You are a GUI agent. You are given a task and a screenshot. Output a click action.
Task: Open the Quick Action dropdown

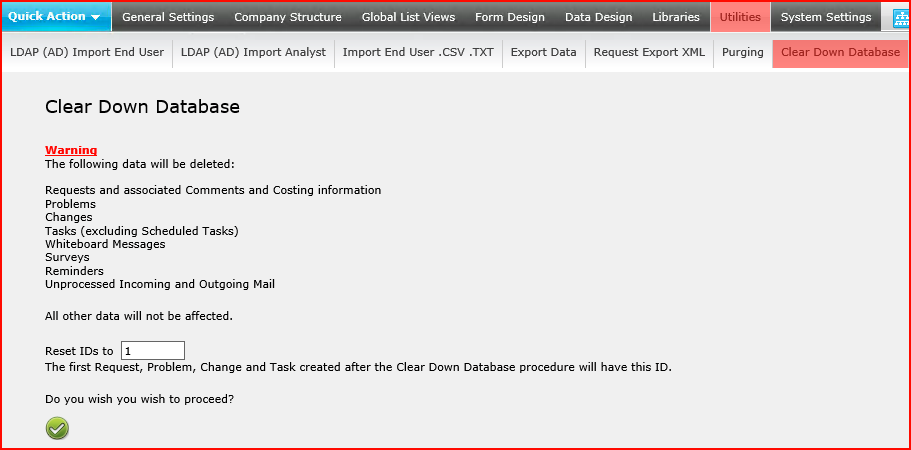click(x=56, y=17)
